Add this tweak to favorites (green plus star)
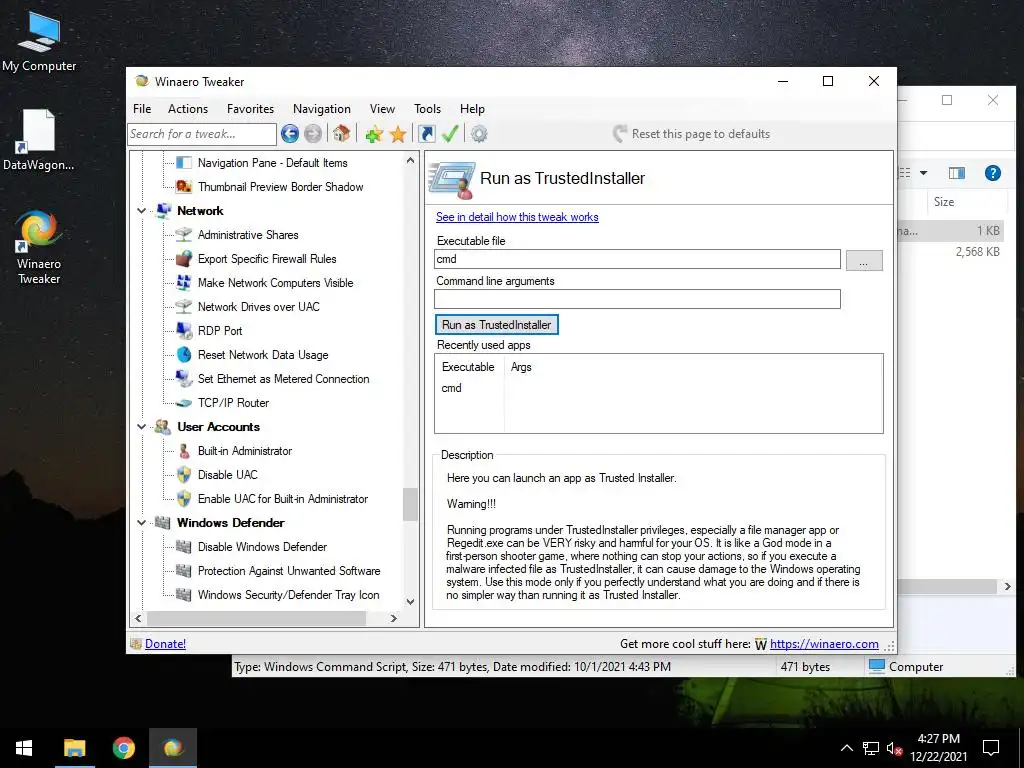The image size is (1024, 768). 374,134
